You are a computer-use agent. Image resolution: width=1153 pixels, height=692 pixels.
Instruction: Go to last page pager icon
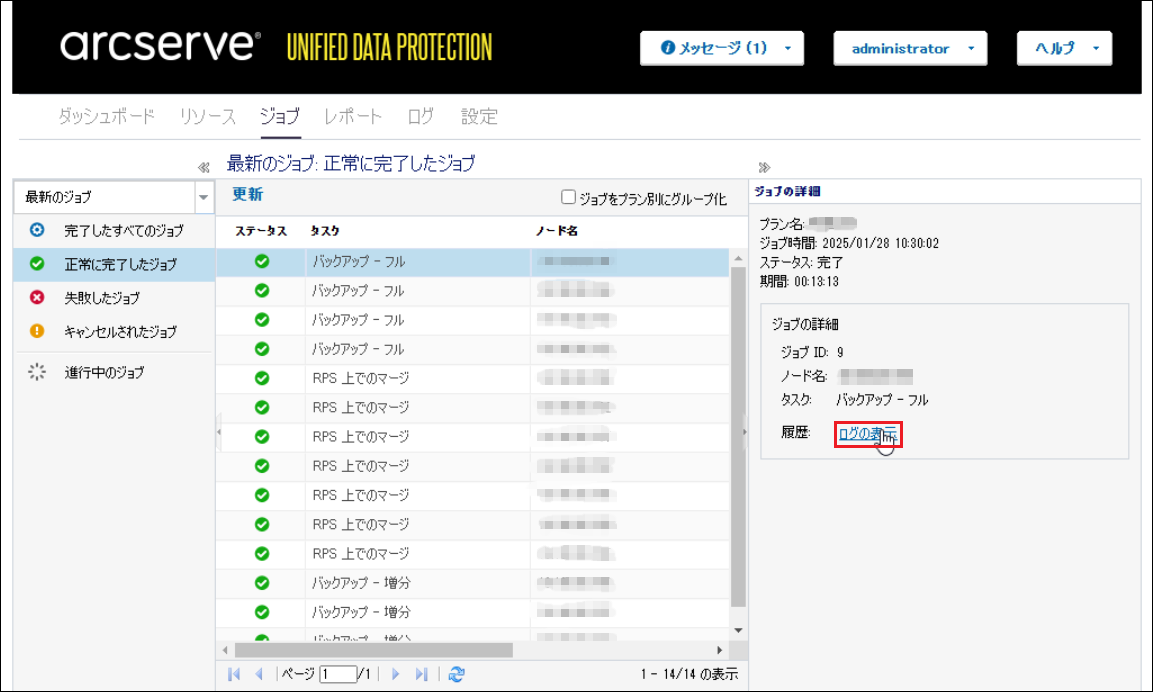click(421, 674)
